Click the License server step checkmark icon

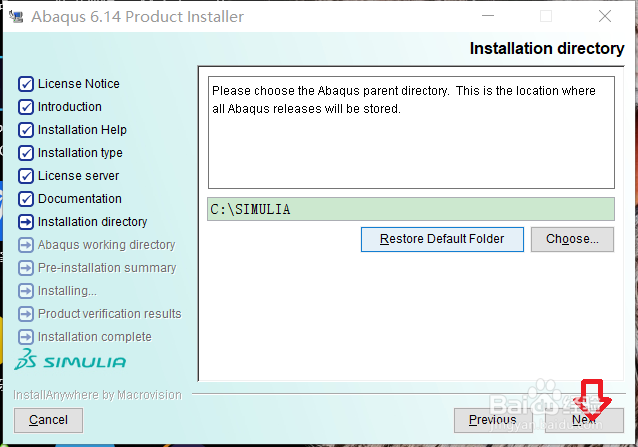(26, 176)
